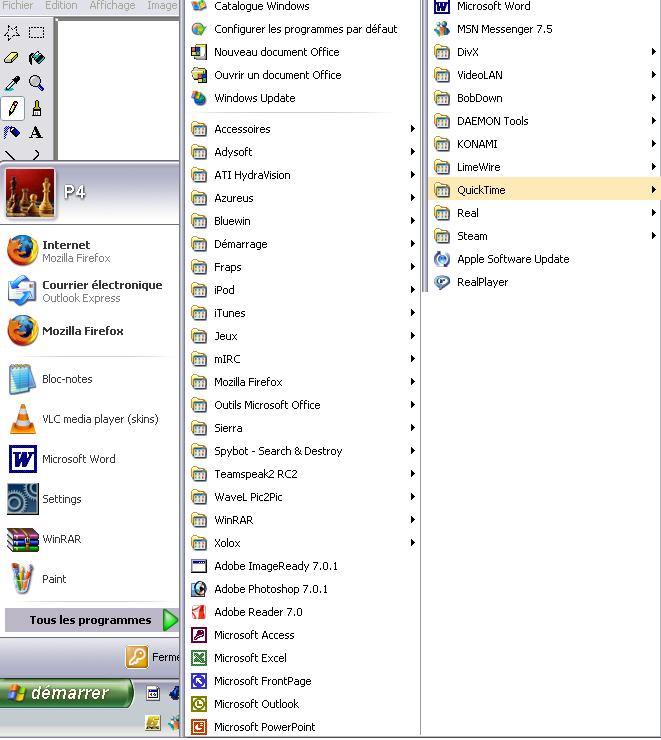The image size is (661, 740).
Task: Expand the Accessoires folder submenu
Action: point(302,129)
